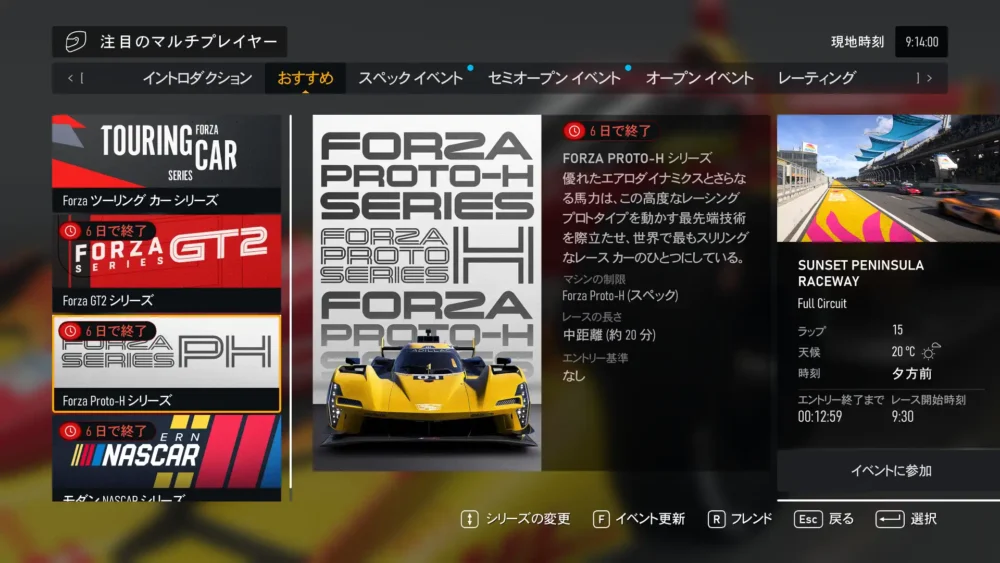Select the Forza GT2 シリーズ card
Image resolution: width=1000 pixels, height=563 pixels.
point(166,263)
